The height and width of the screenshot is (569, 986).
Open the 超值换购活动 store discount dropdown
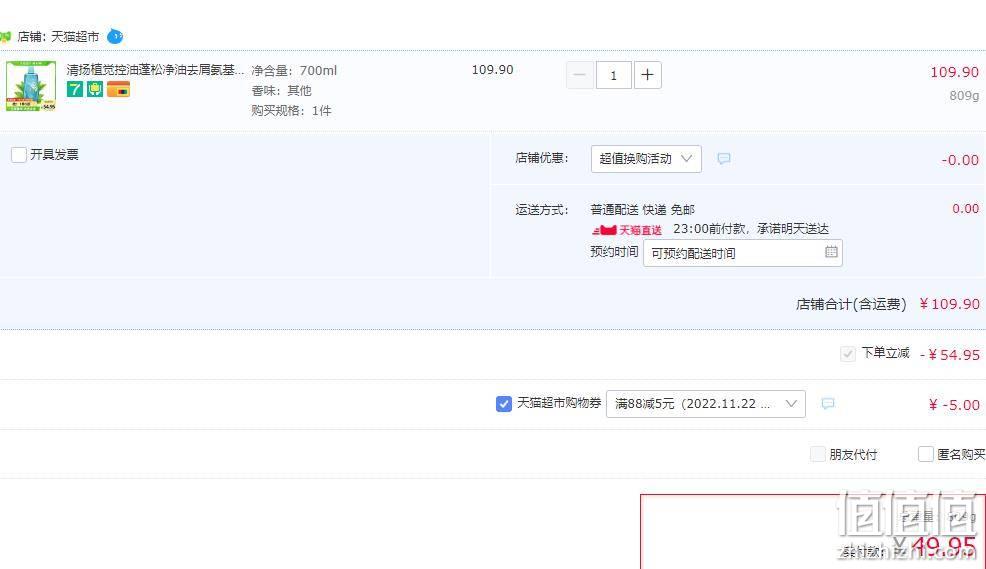click(x=646, y=159)
